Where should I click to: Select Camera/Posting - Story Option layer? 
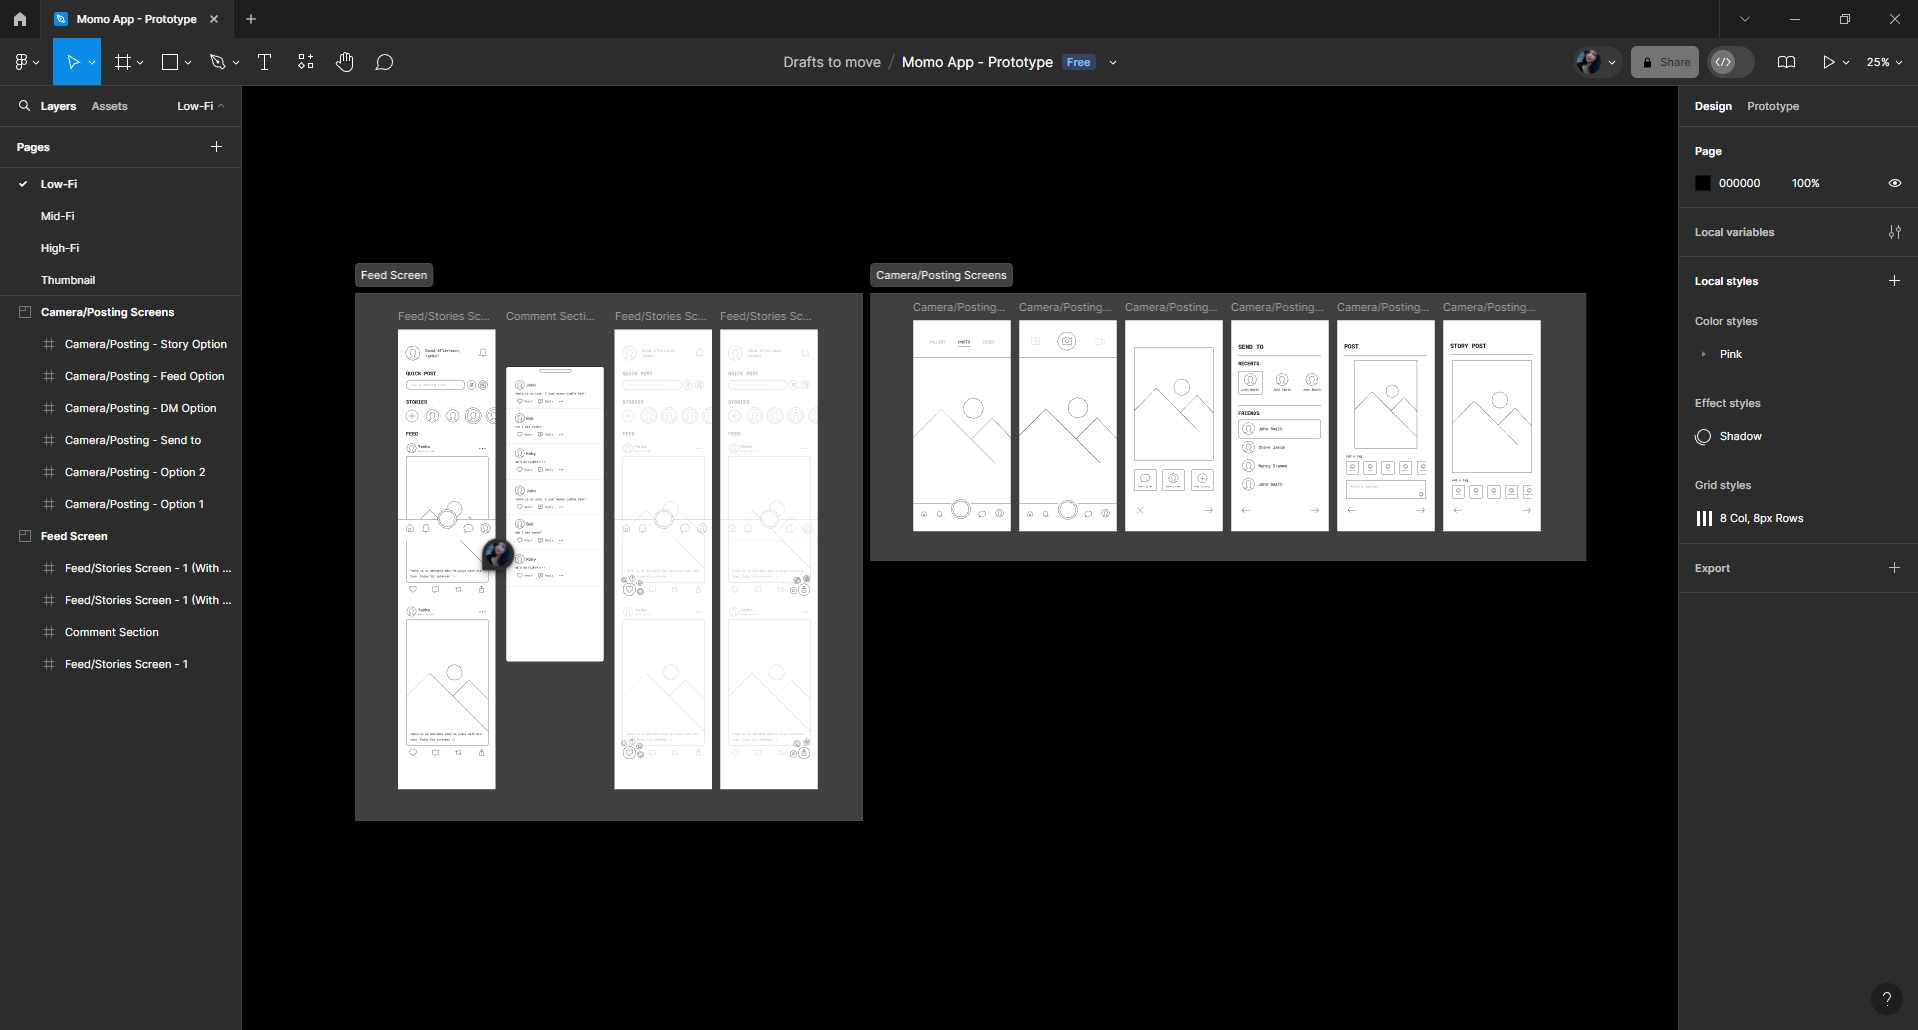(x=146, y=344)
